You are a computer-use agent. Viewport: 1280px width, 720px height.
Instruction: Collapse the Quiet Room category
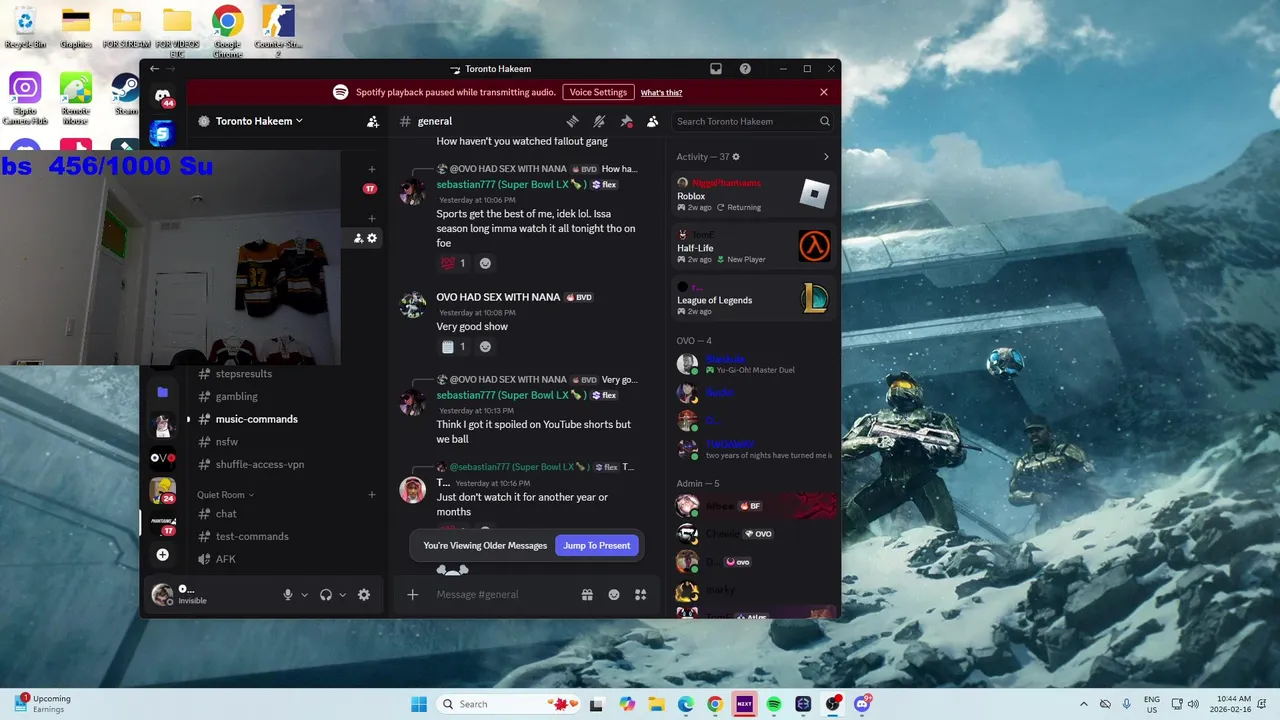click(225, 495)
